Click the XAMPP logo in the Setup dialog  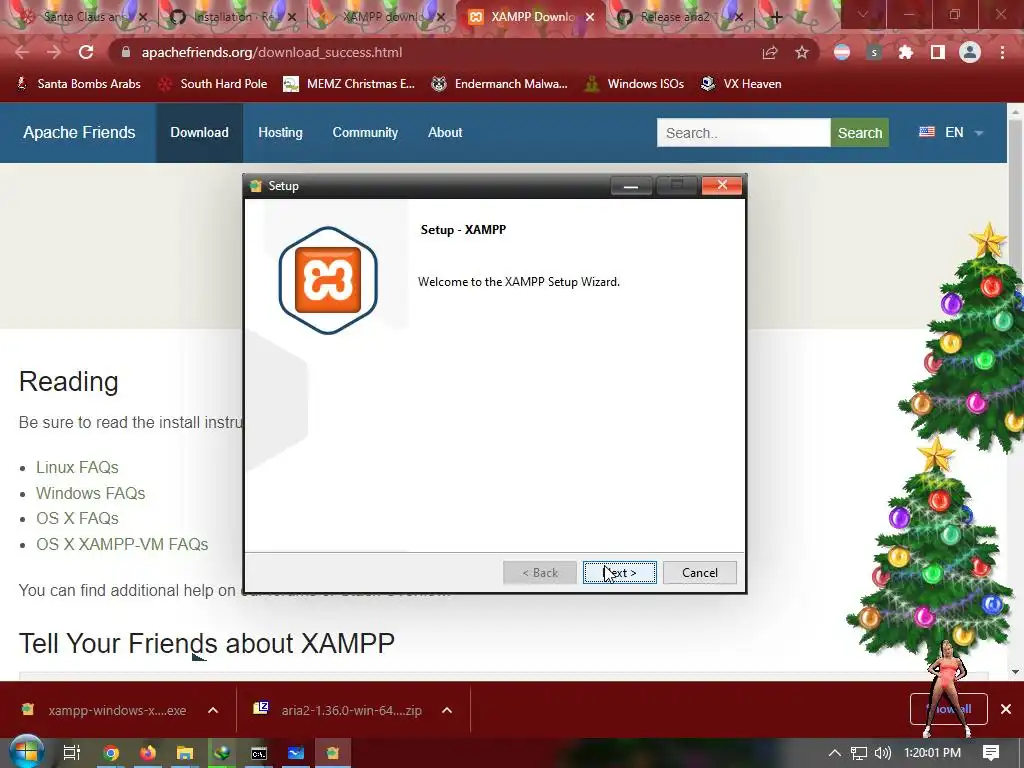pos(328,280)
